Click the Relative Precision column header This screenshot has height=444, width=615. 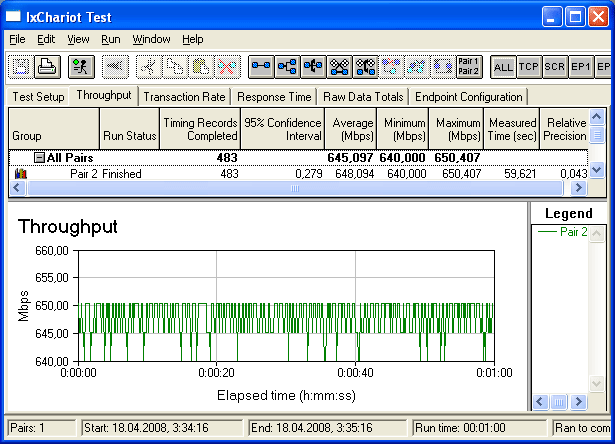[564, 129]
